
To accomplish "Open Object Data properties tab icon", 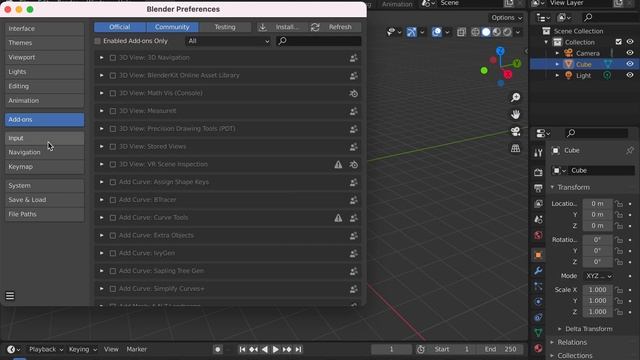I will click(538, 333).
